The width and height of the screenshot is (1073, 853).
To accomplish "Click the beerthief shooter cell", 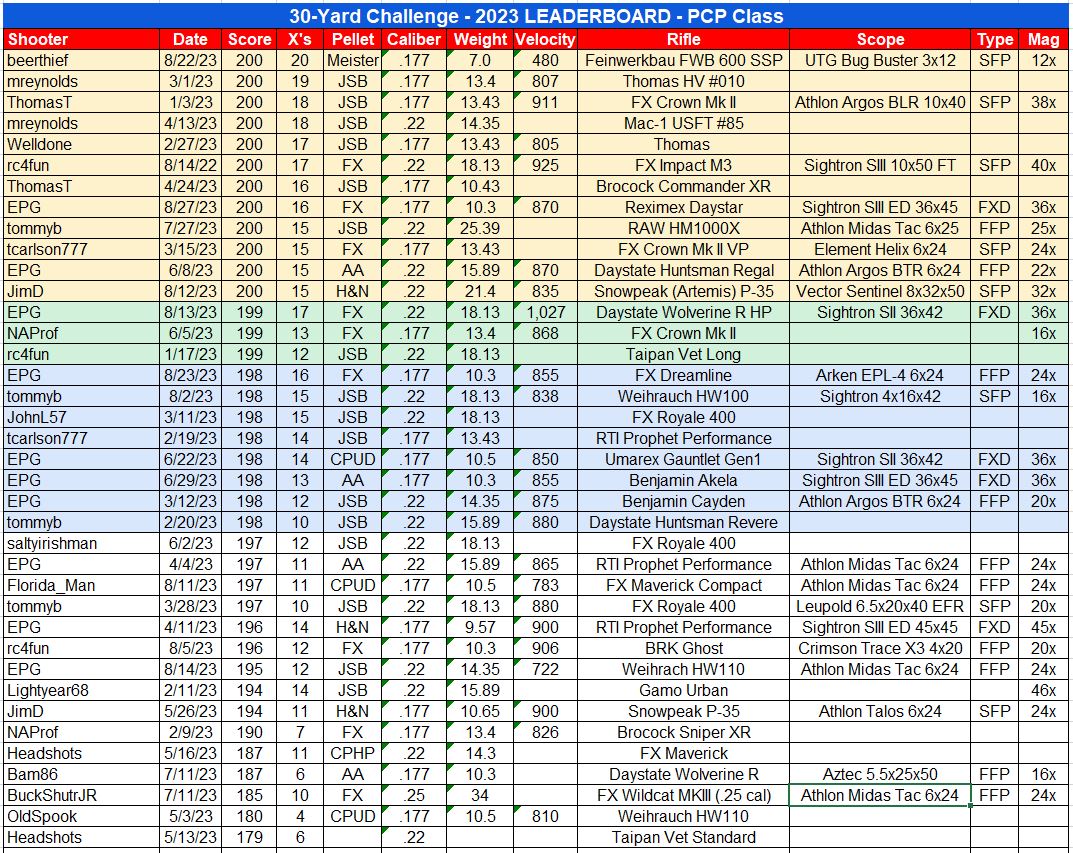I will click(x=81, y=60).
